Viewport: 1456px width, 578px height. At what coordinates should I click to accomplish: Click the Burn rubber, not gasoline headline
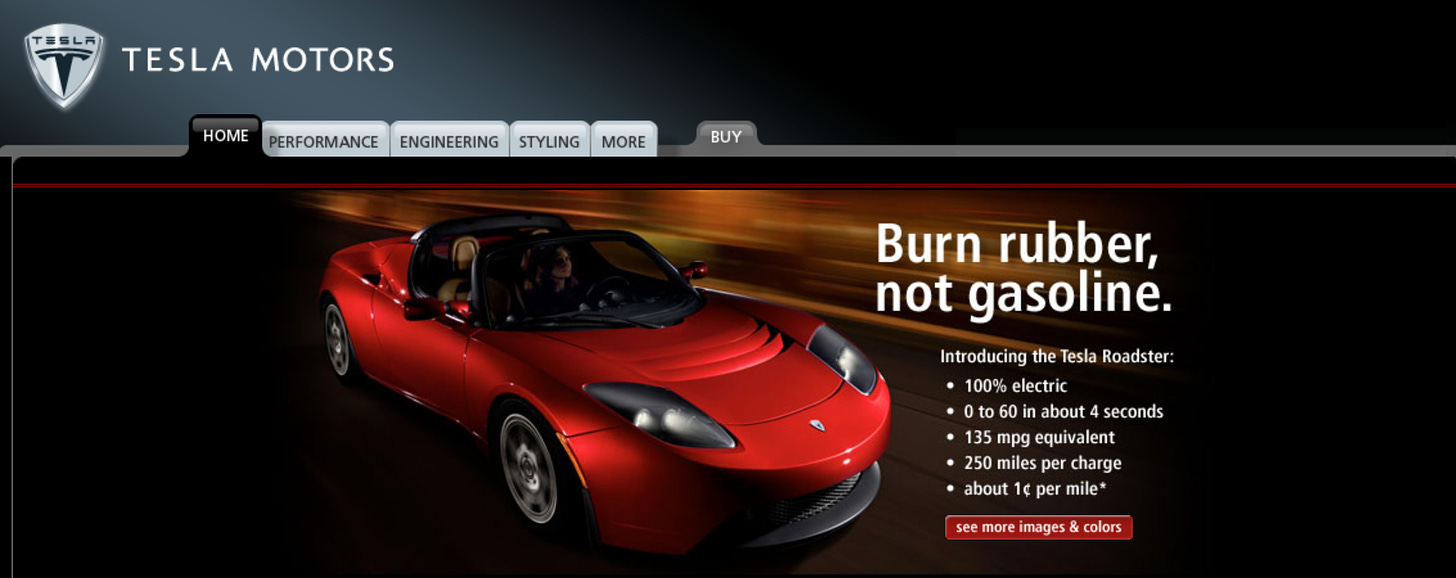coord(1023,269)
